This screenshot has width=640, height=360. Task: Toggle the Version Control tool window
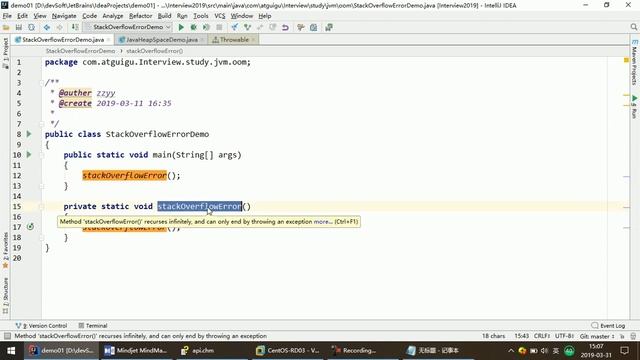(41, 326)
